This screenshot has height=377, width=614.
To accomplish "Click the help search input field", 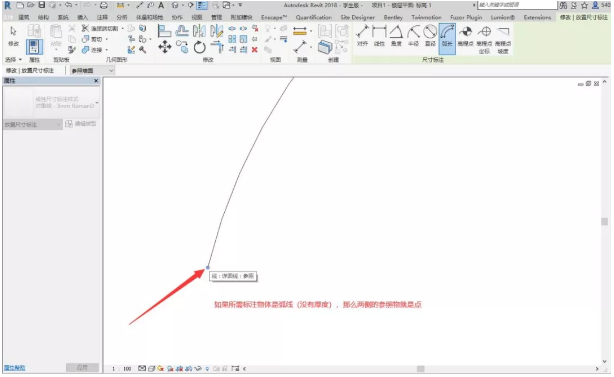I will [517, 5].
